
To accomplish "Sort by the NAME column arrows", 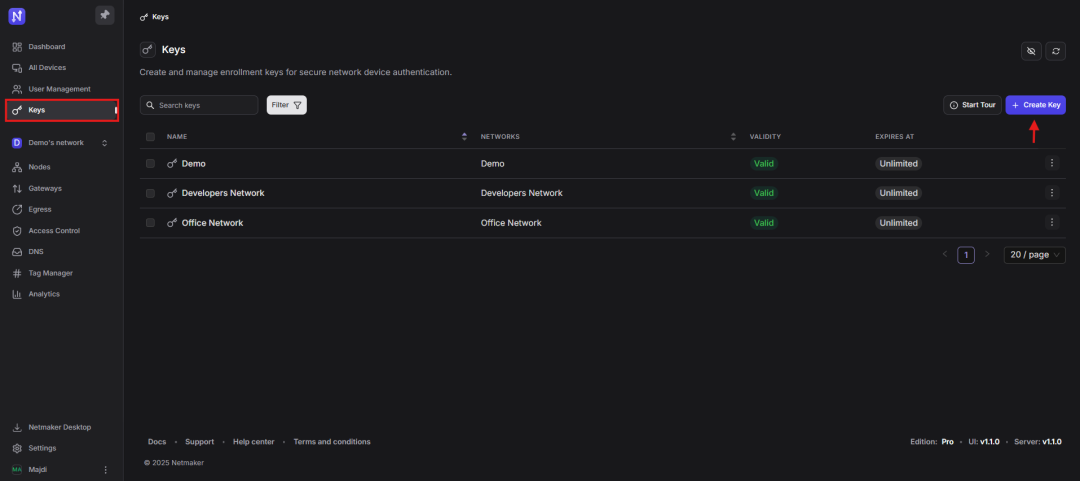I will pos(464,136).
